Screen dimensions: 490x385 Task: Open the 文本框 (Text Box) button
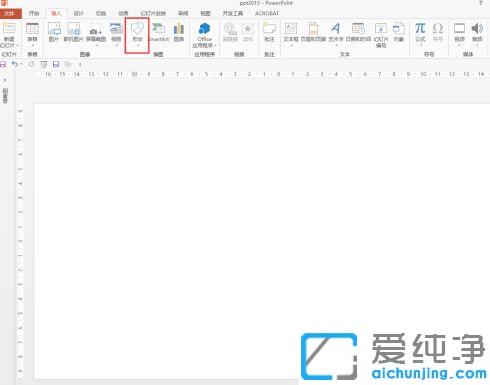(x=291, y=33)
